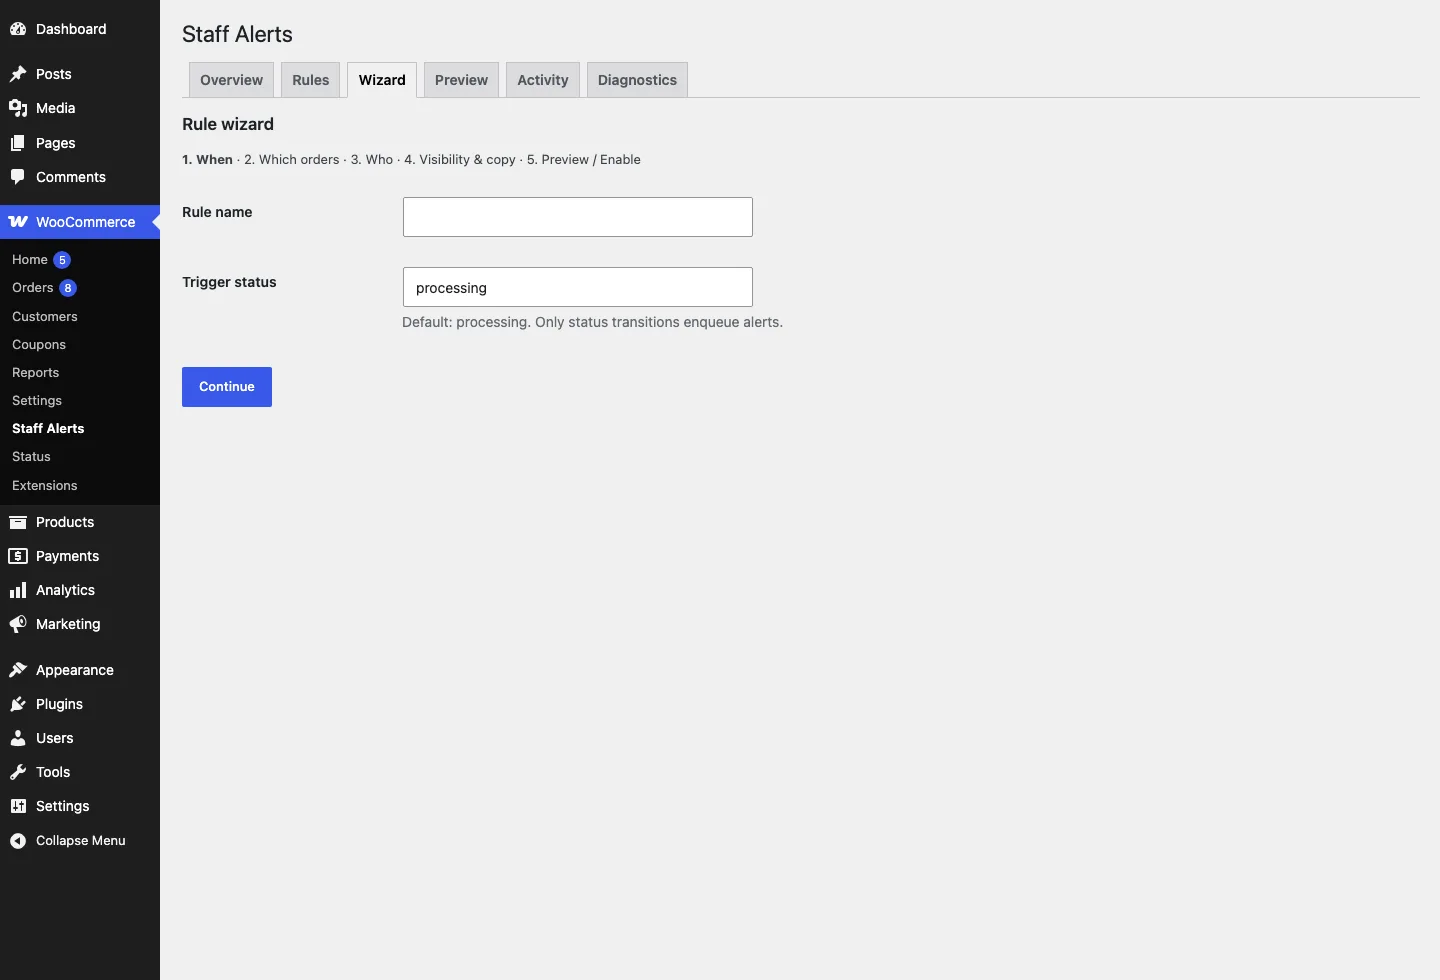The image size is (1440, 980).
Task: Select the Wizard tab
Action: [382, 80]
